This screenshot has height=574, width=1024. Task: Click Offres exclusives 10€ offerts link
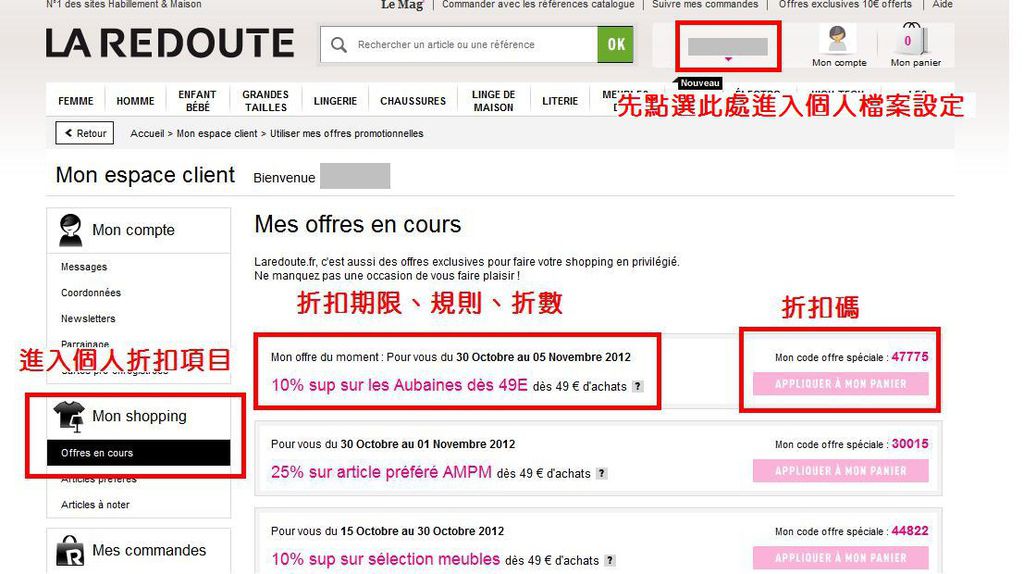coord(845,5)
